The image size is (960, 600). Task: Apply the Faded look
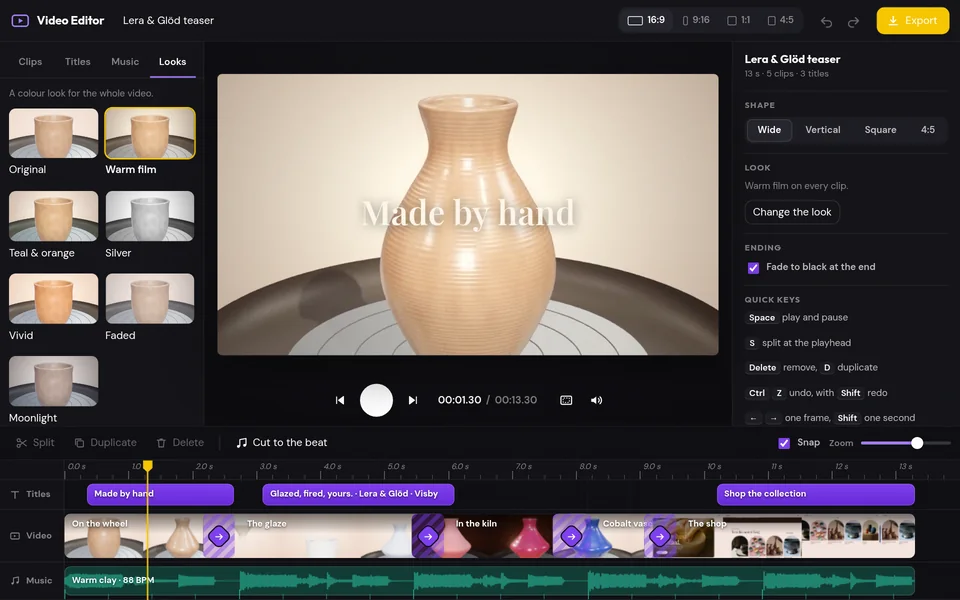click(150, 299)
